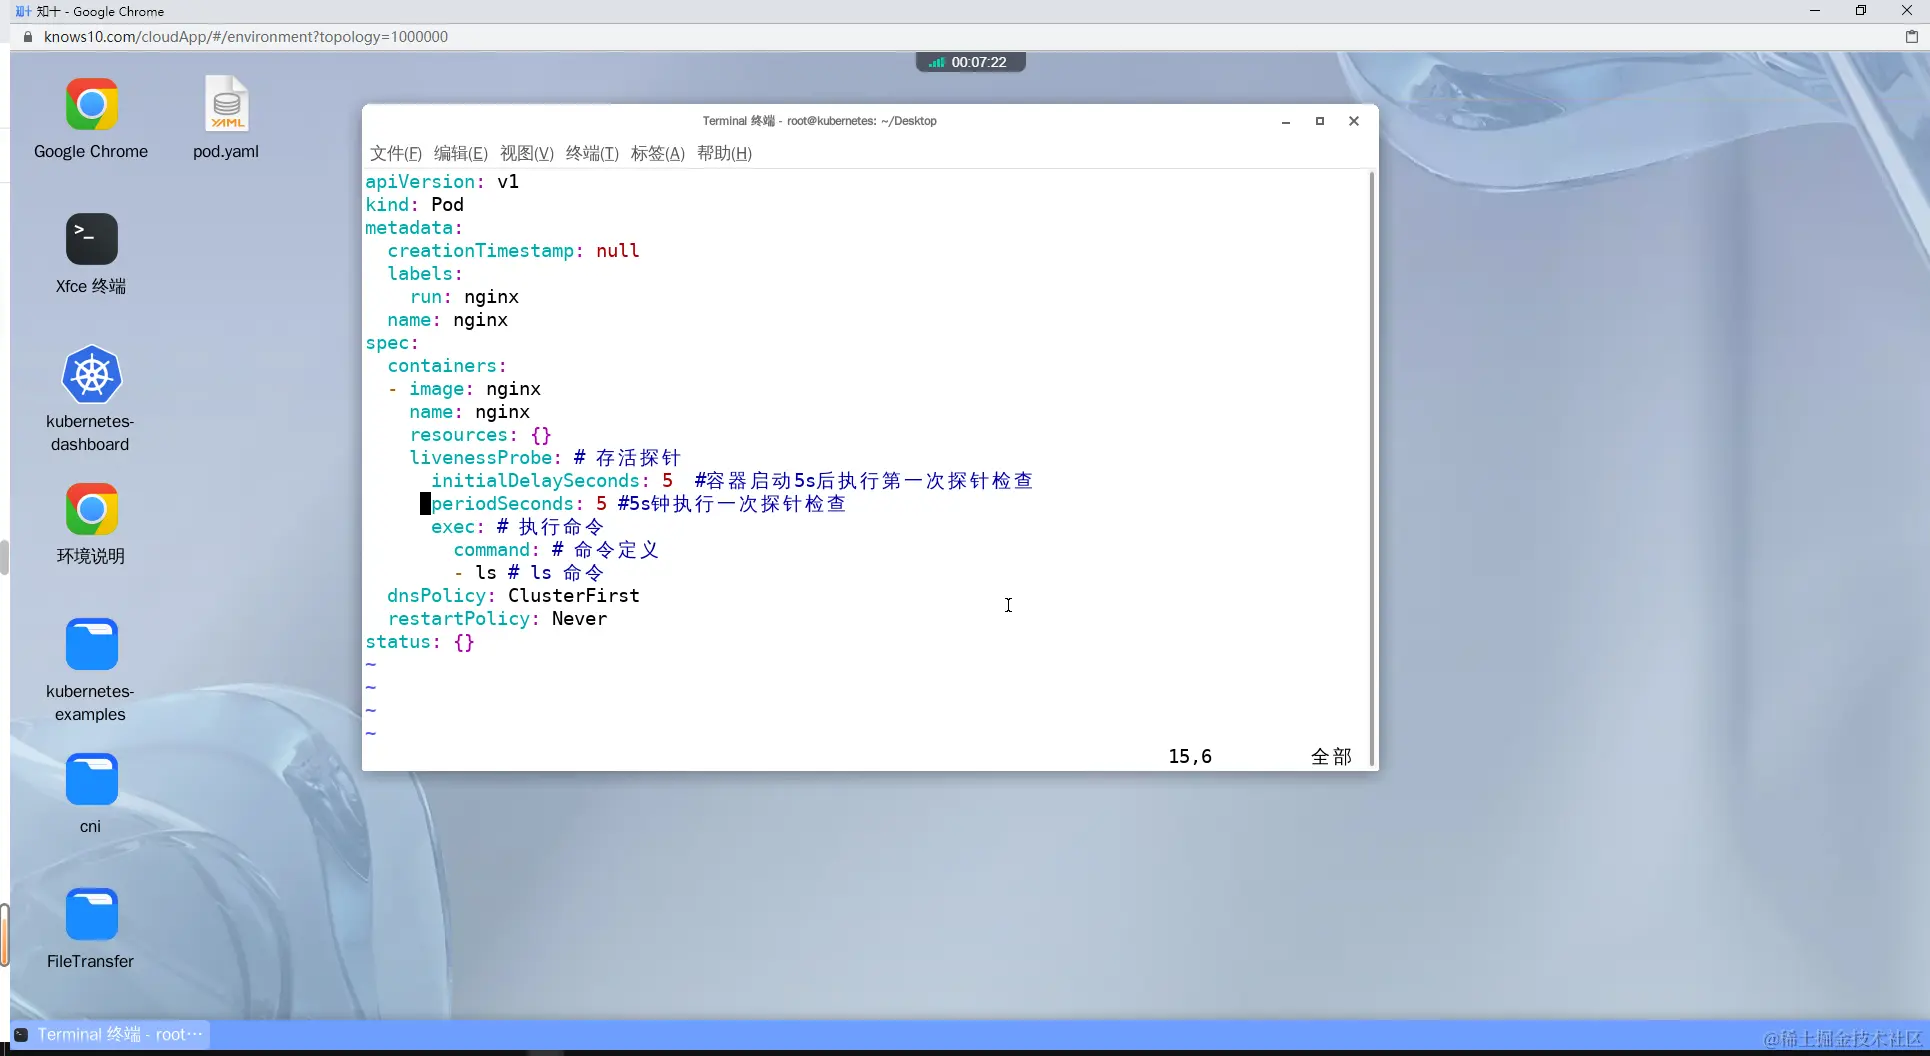Click the 'apiVersion' line in the editor
Viewport: 1930px width, 1056px height.
click(442, 182)
